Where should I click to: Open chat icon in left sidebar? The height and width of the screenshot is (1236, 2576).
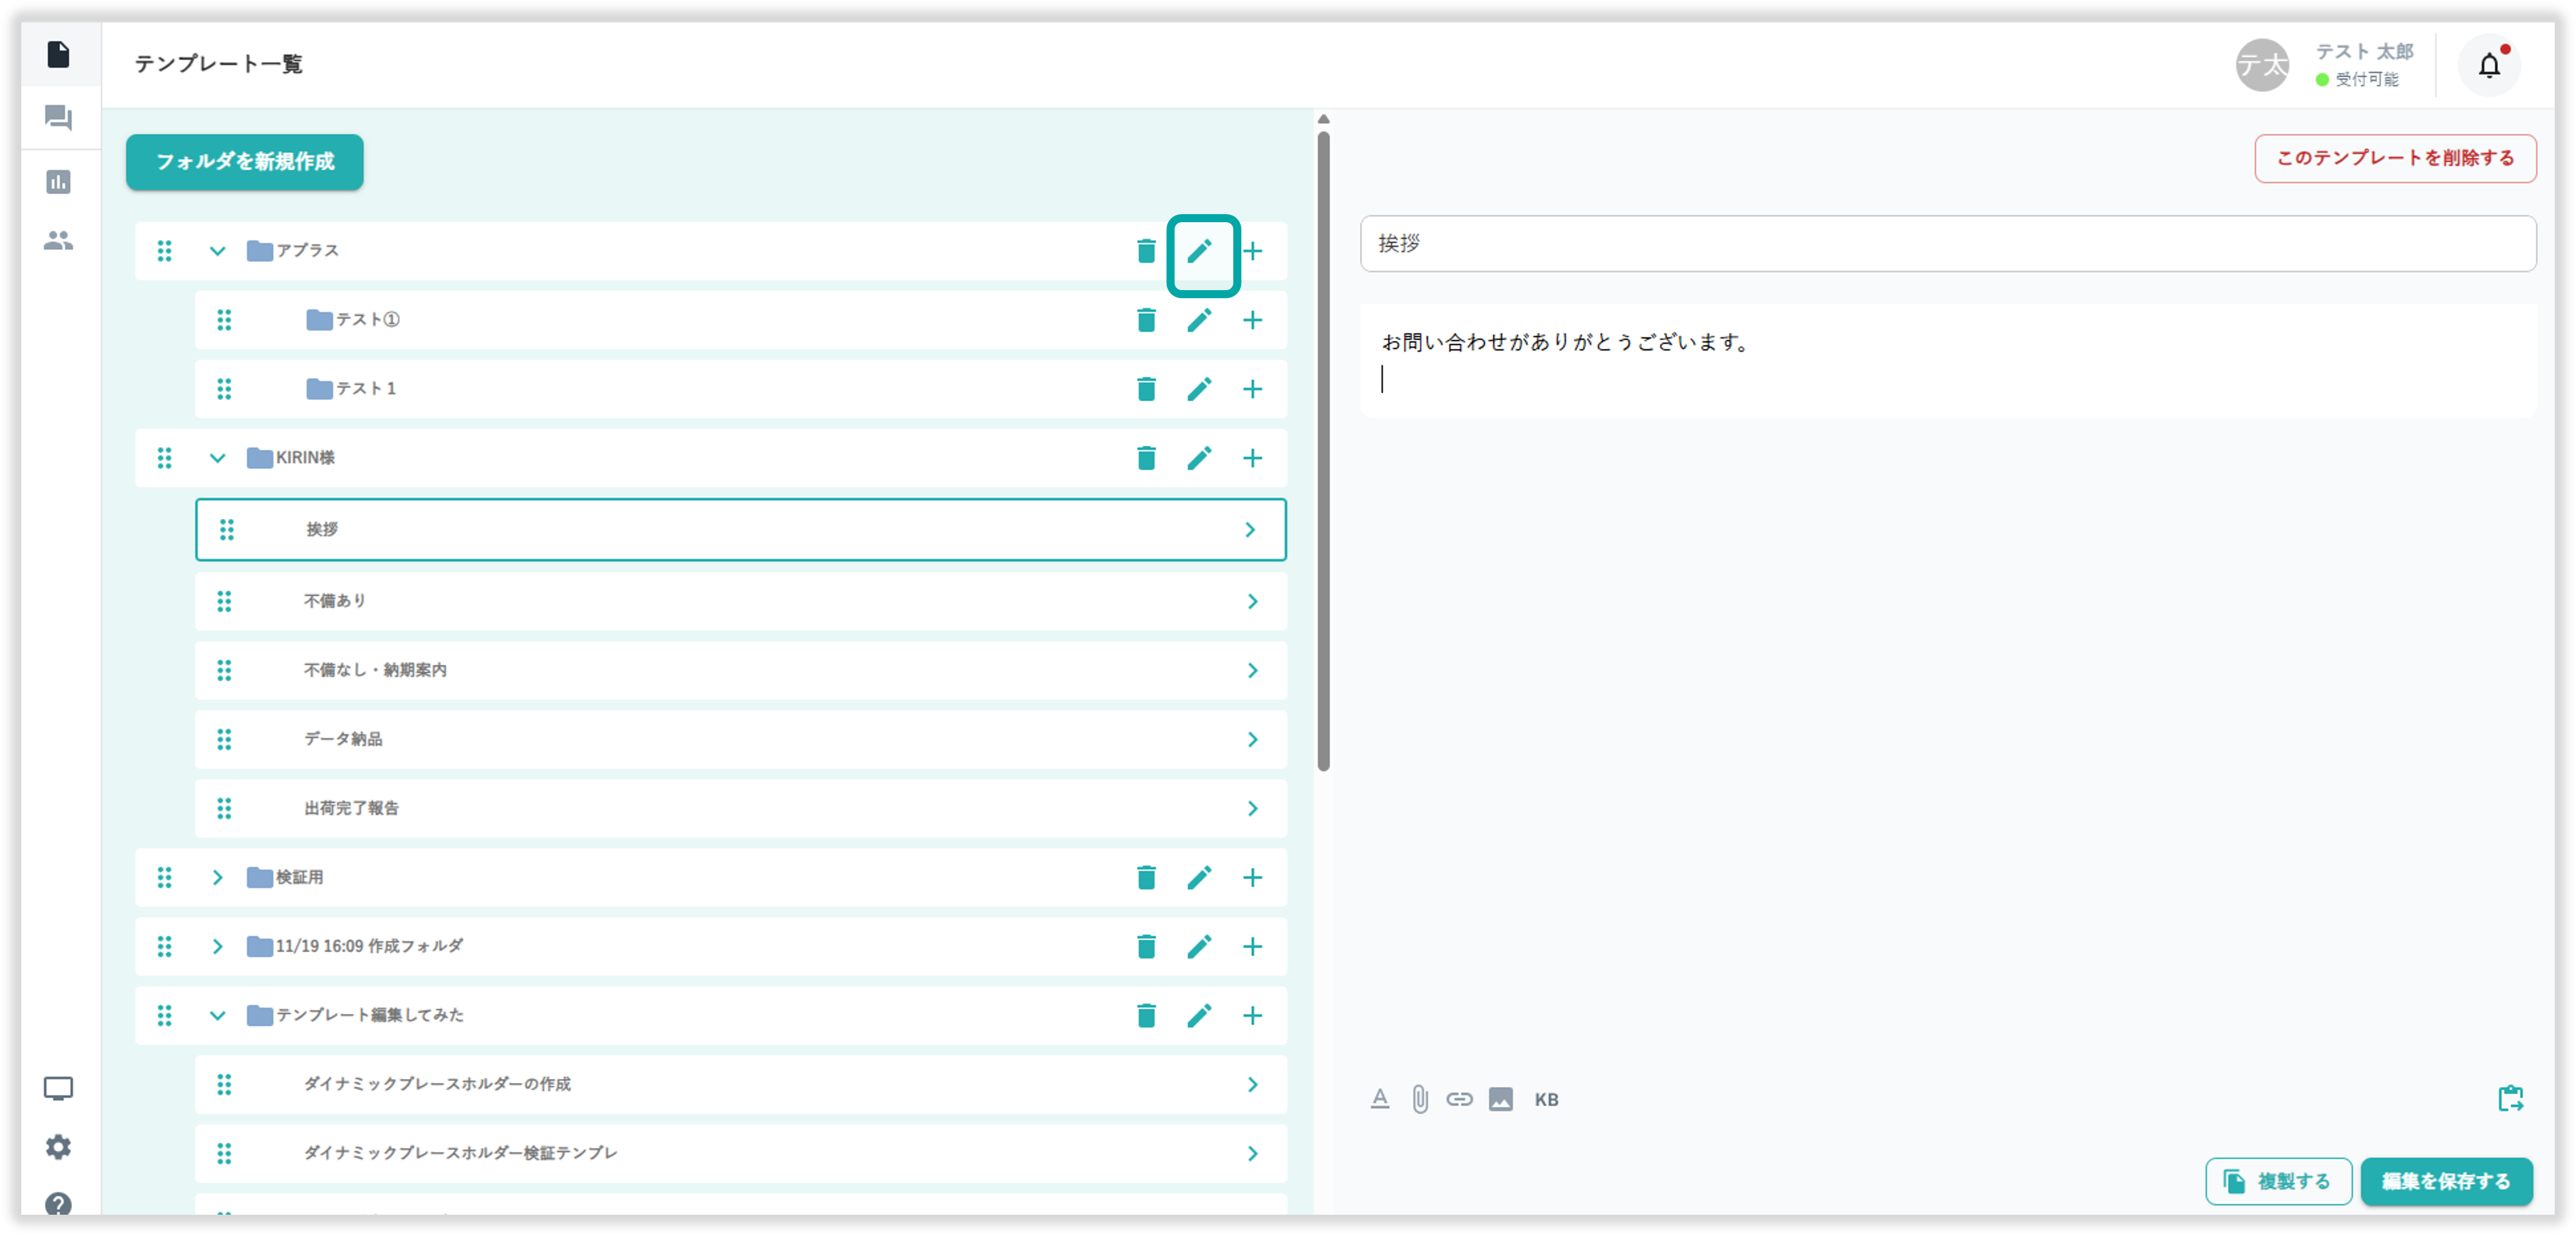point(58,118)
